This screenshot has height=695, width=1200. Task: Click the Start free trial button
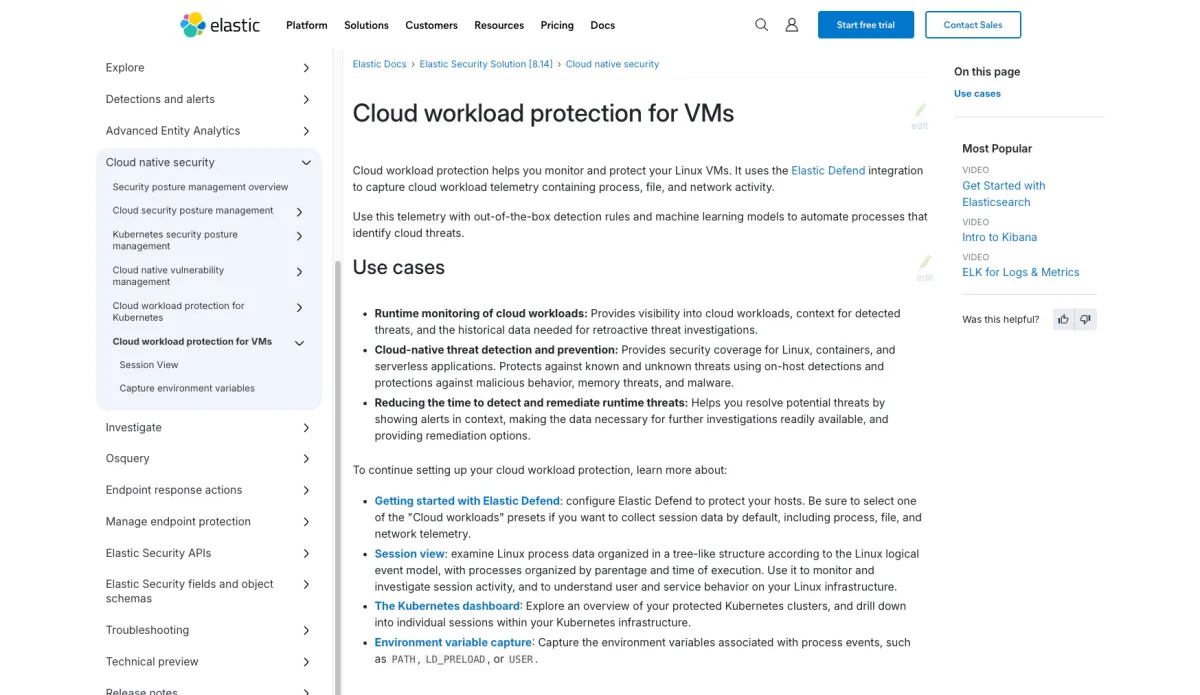click(x=865, y=25)
